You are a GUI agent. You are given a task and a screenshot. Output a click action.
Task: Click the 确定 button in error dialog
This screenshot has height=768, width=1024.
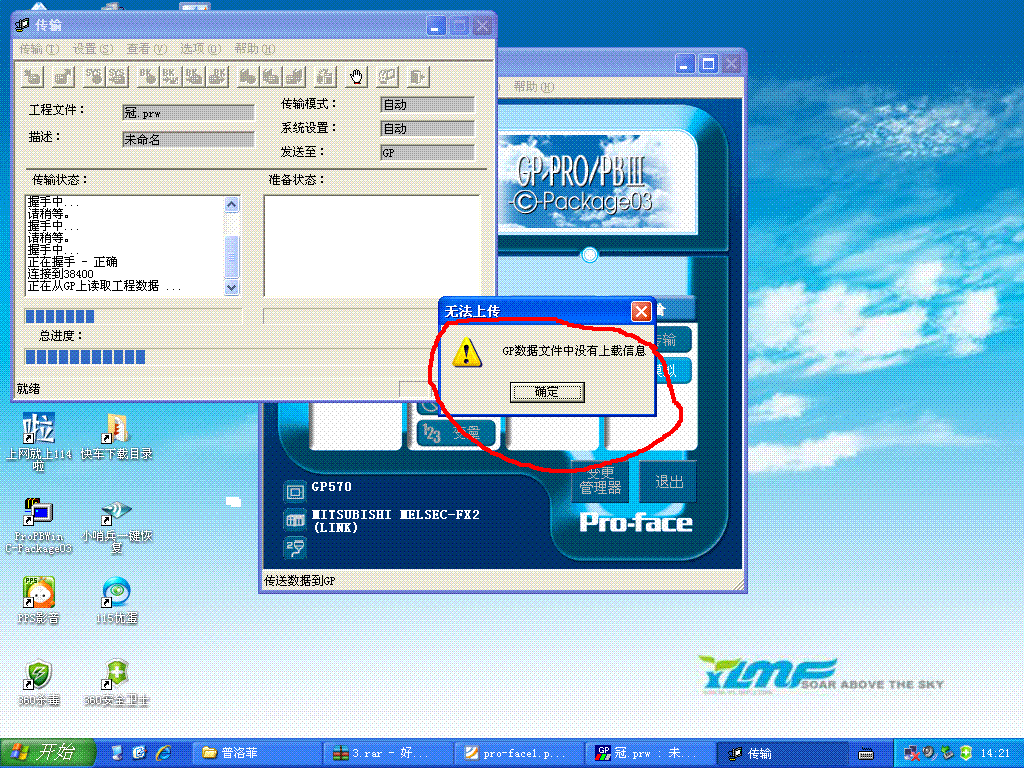(x=547, y=392)
